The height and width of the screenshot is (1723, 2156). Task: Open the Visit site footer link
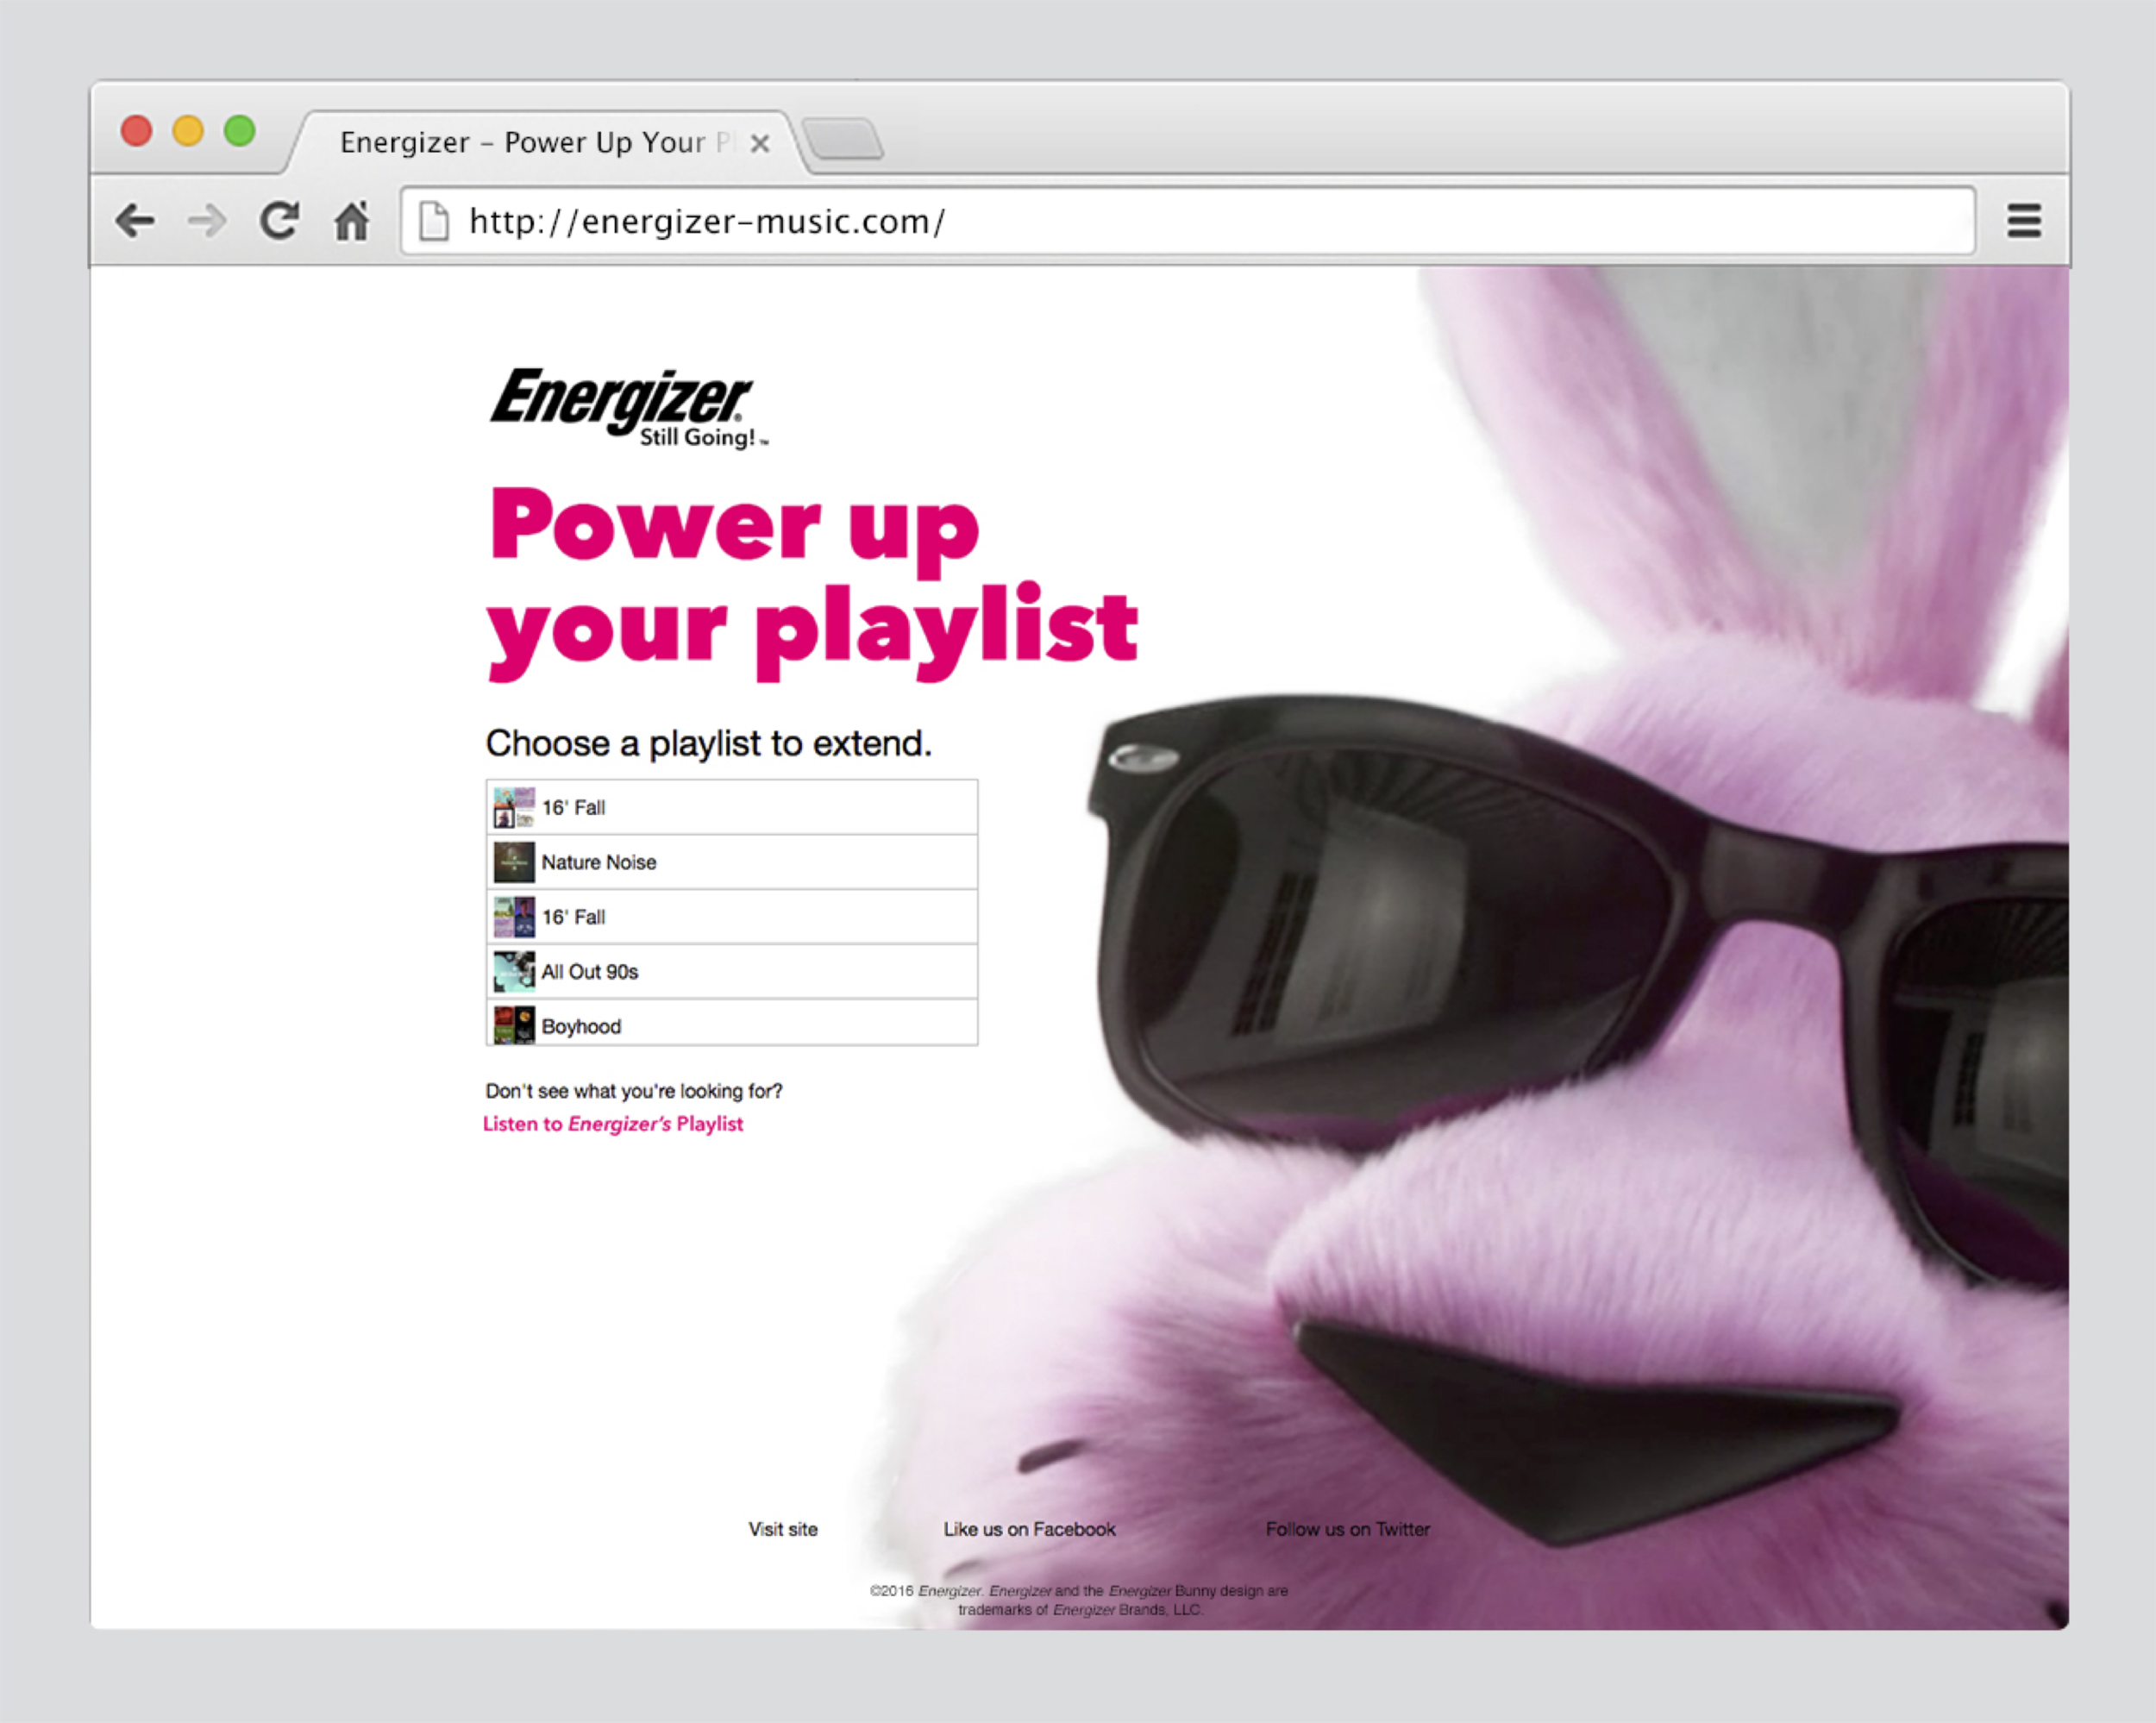[783, 1529]
